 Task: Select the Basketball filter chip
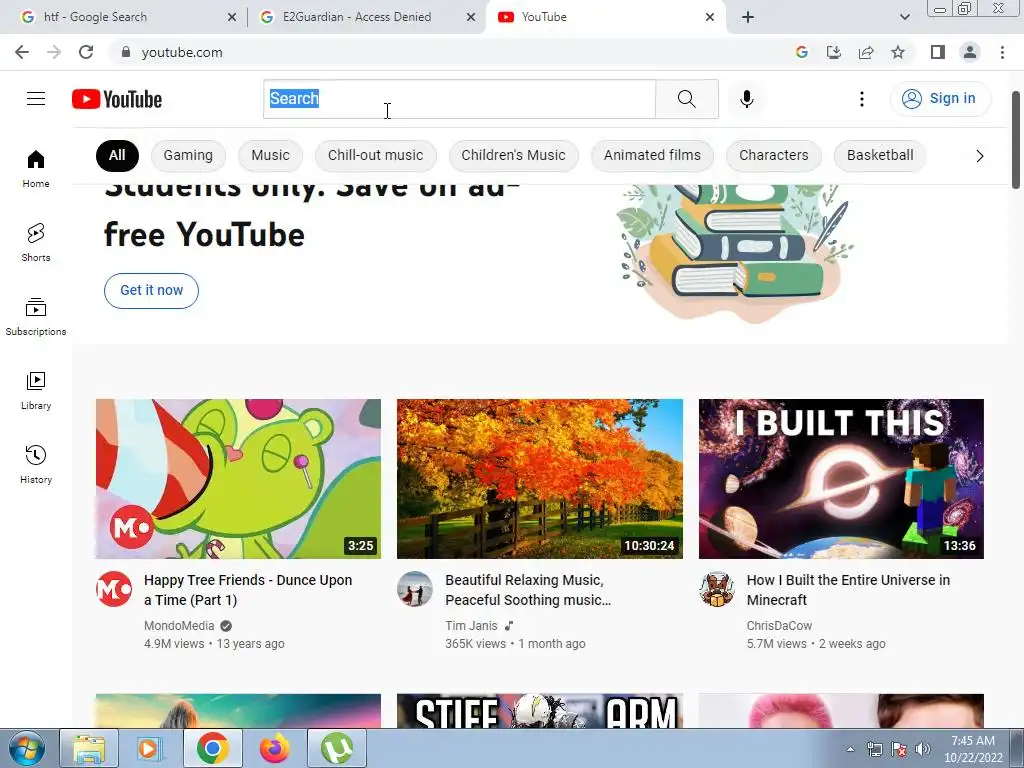tap(880, 155)
